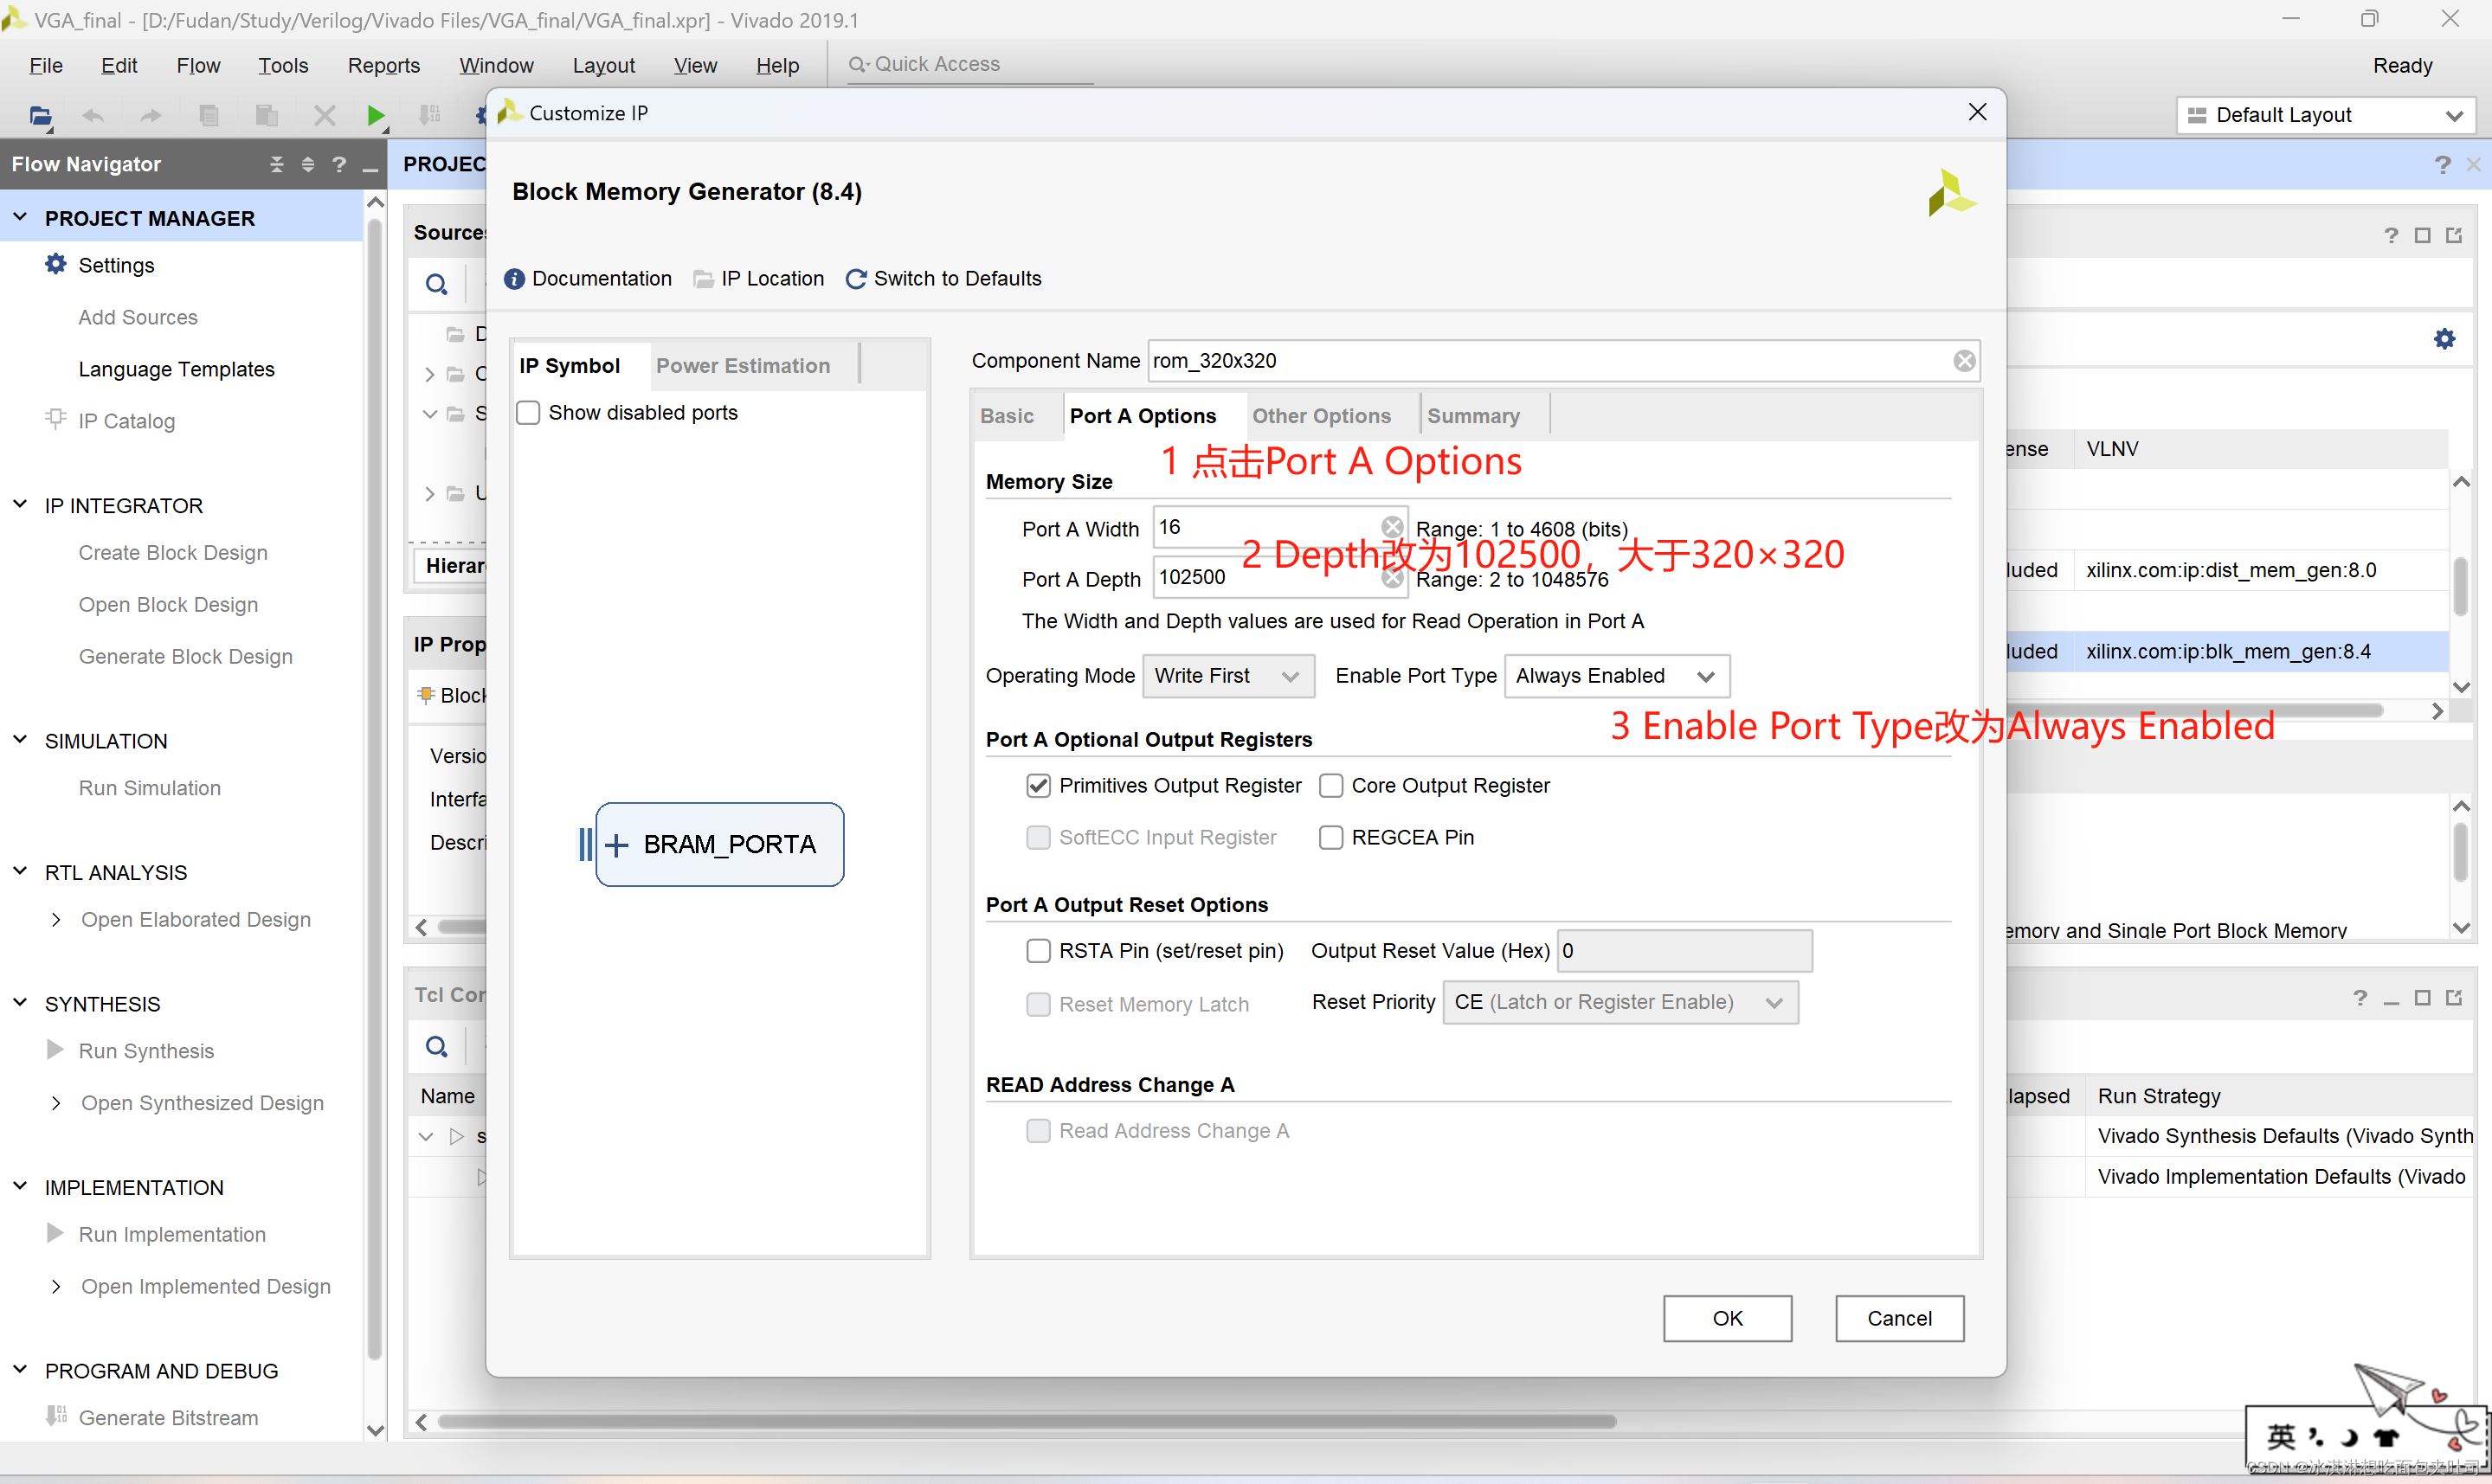The image size is (2492, 1484).
Task: Minimize the Flow Navigator panel
Action: click(370, 168)
